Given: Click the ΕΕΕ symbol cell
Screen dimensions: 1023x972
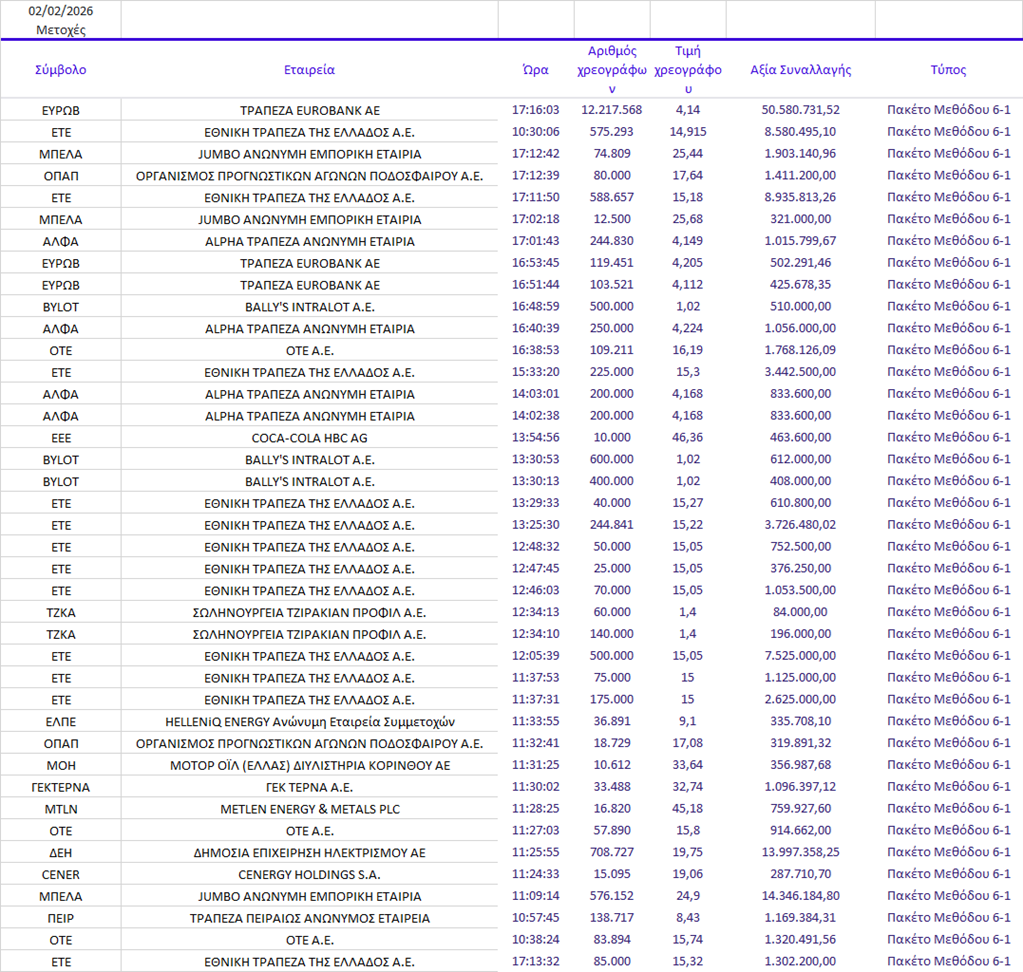Looking at the screenshot, I should 61,438.
